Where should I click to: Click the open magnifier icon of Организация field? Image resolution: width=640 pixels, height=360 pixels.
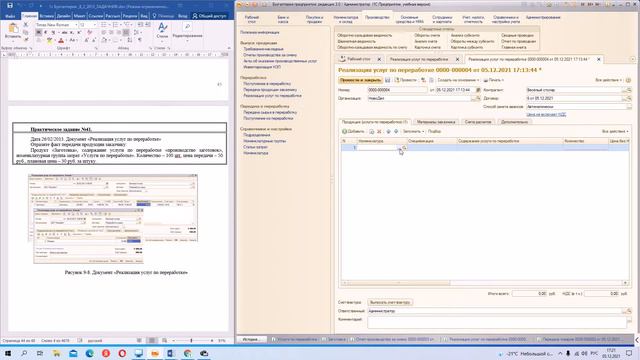coord(478,98)
